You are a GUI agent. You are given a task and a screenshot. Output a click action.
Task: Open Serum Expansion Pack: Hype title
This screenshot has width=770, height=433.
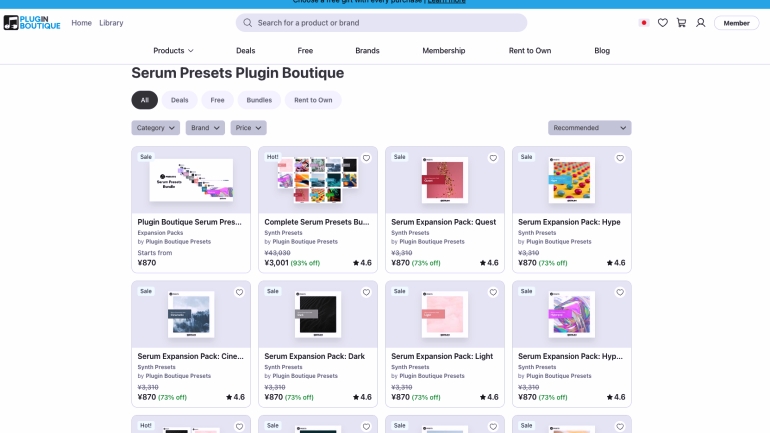coord(569,222)
